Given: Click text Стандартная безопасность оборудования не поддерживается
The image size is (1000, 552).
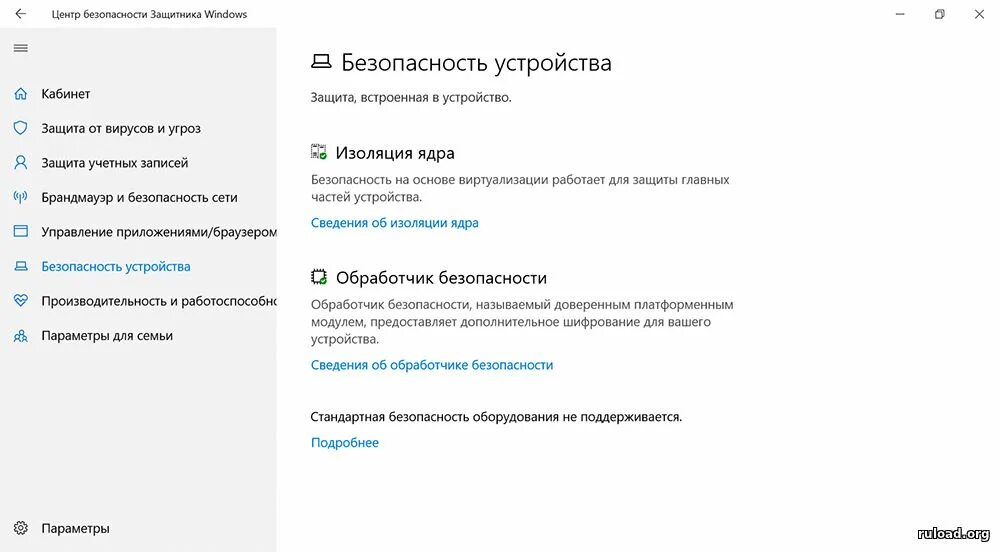Looking at the screenshot, I should coord(496,417).
